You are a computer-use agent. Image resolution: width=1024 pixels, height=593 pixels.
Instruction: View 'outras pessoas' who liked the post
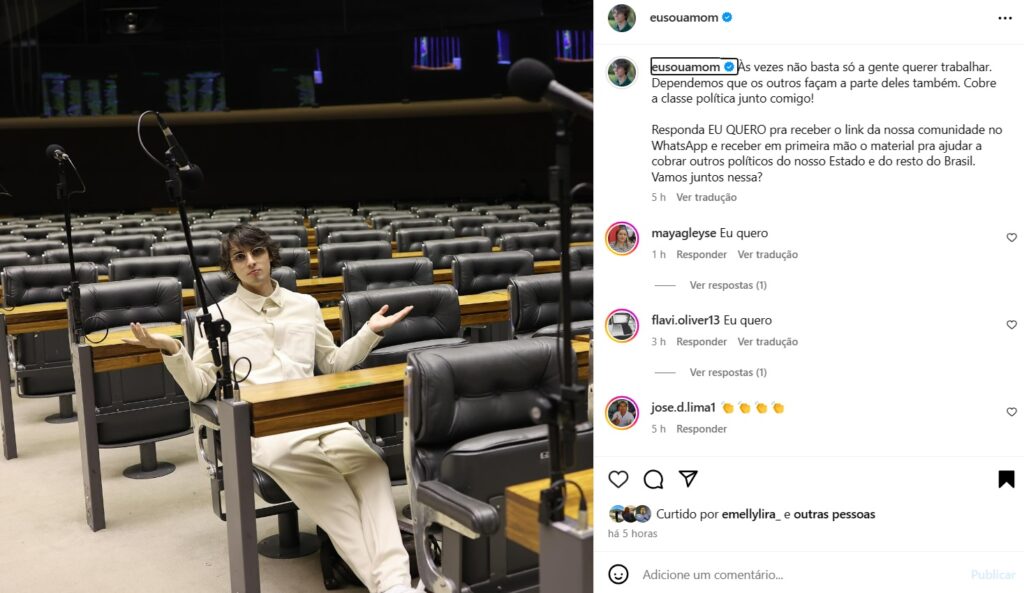(x=834, y=514)
